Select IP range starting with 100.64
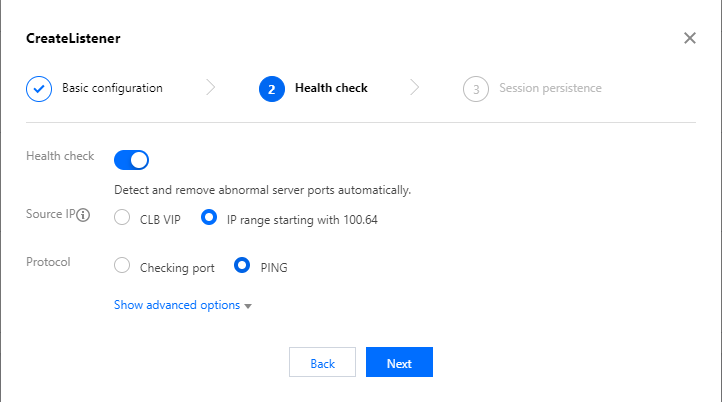 [210, 217]
